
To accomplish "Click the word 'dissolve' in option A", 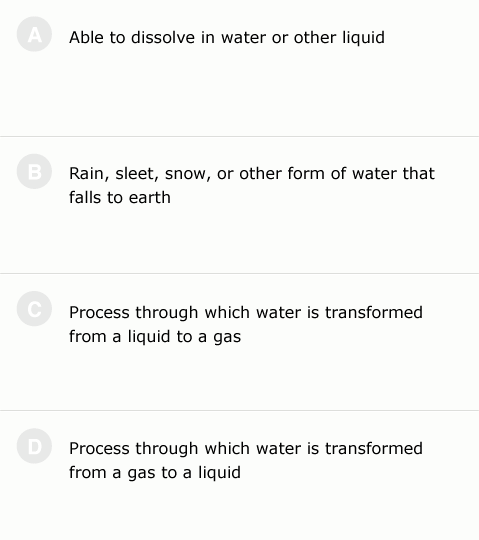I will click(163, 37).
